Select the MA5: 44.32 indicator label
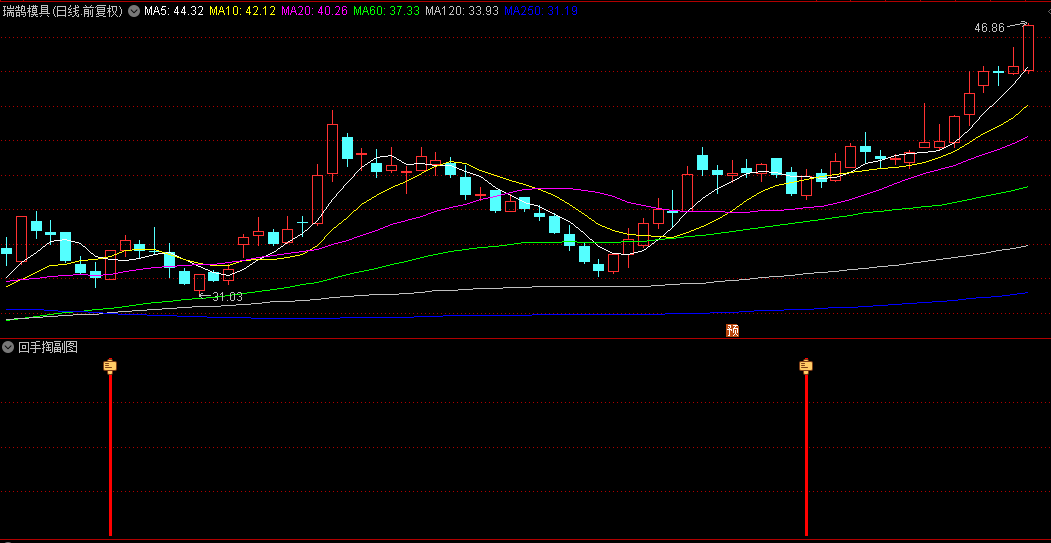 [174, 11]
